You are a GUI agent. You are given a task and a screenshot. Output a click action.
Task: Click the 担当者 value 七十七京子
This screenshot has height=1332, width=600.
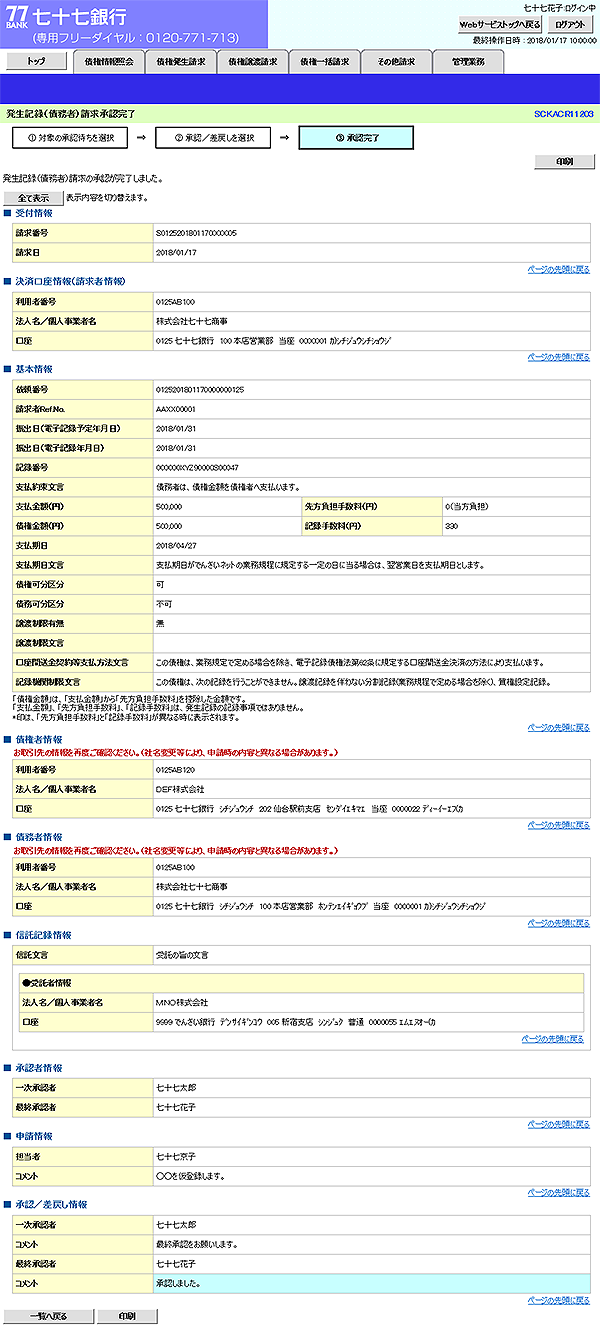pyautogui.click(x=176, y=1155)
